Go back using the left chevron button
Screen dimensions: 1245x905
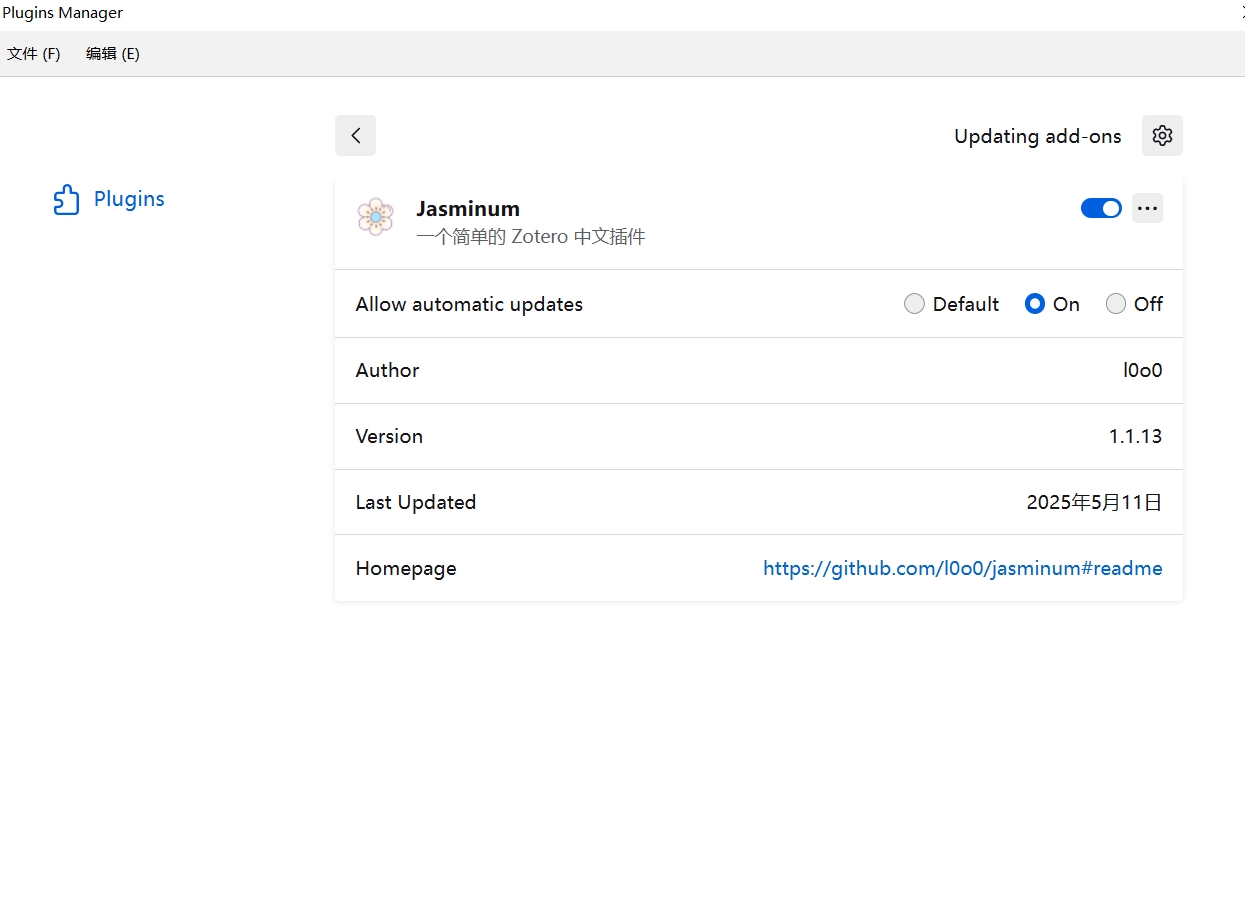pos(355,136)
